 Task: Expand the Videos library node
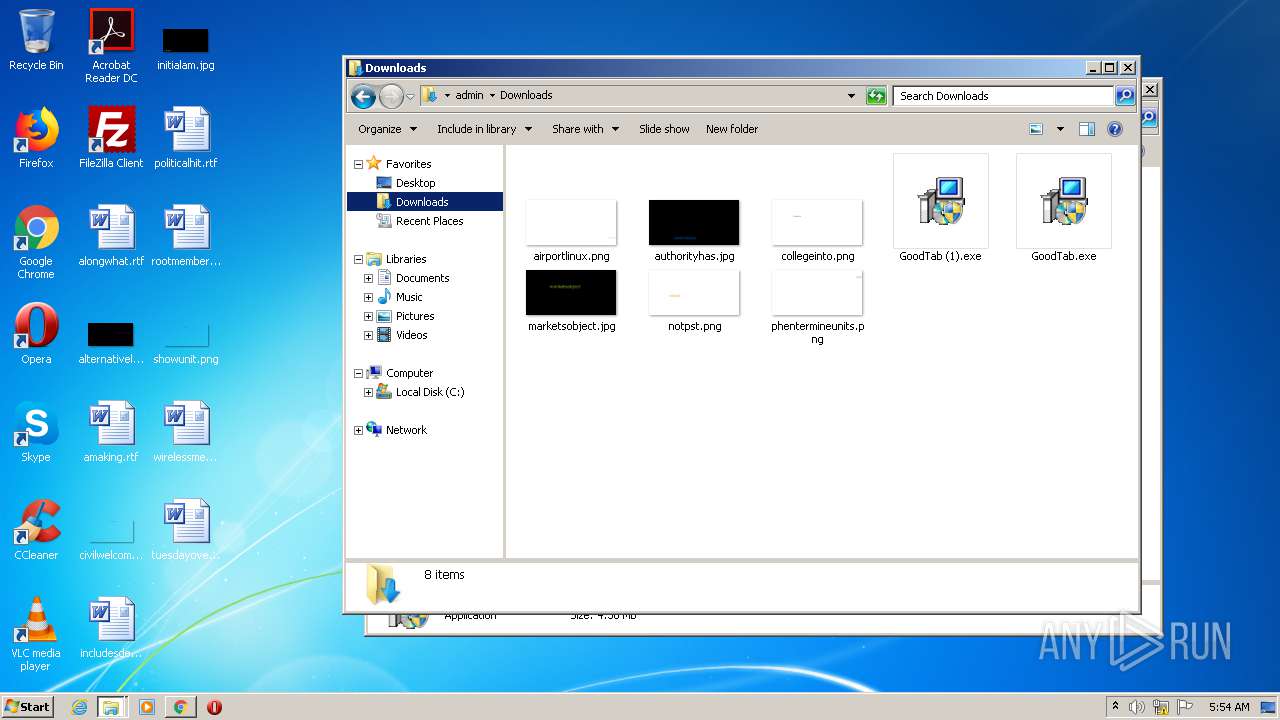click(368, 335)
